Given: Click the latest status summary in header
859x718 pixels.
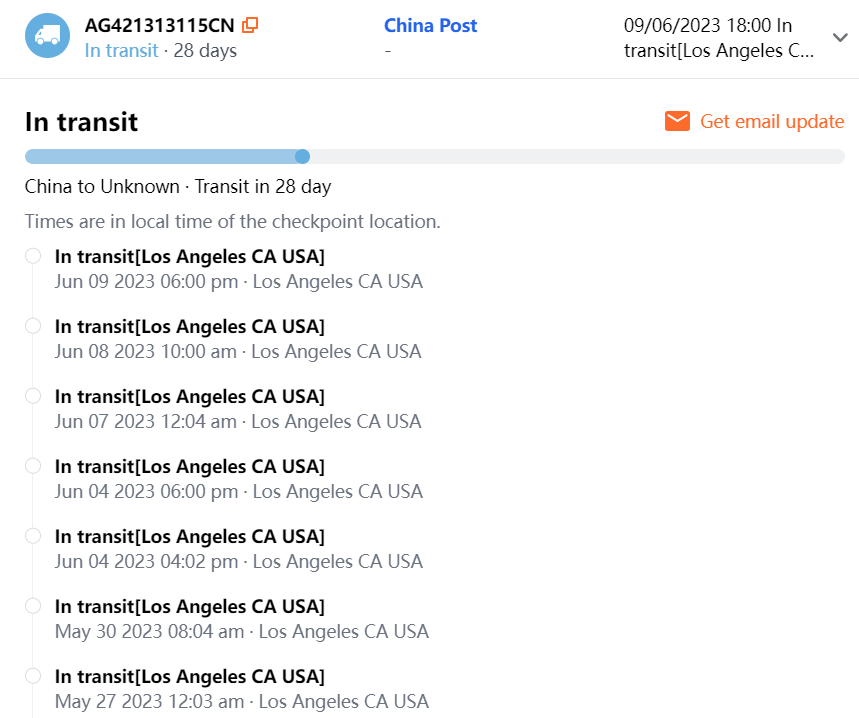Looking at the screenshot, I should click(x=720, y=38).
